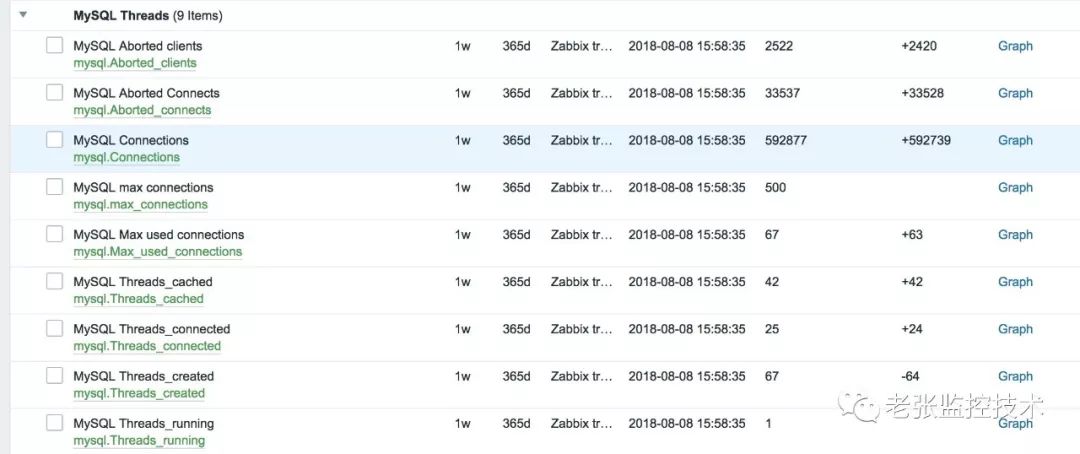Click the change value +24

pyautogui.click(x=912, y=329)
